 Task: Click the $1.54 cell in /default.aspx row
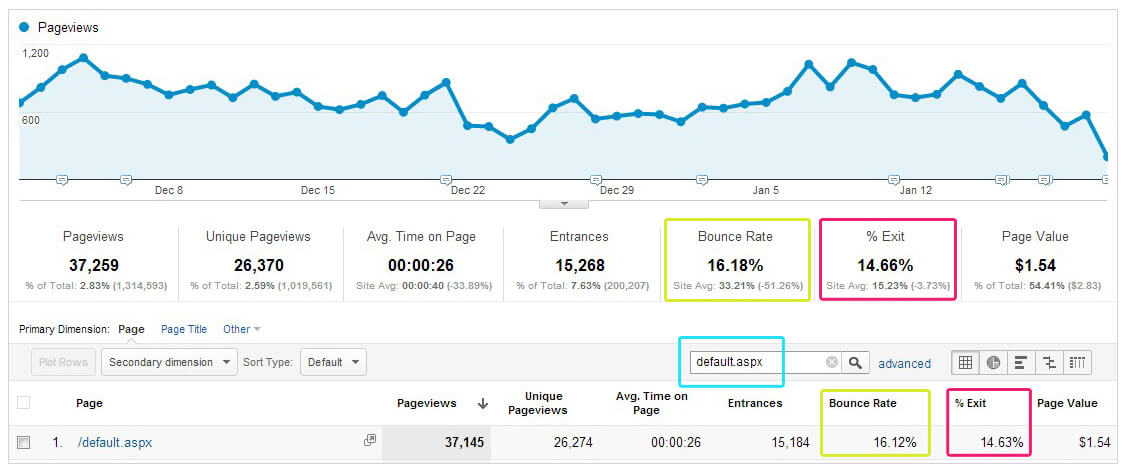(1094, 443)
